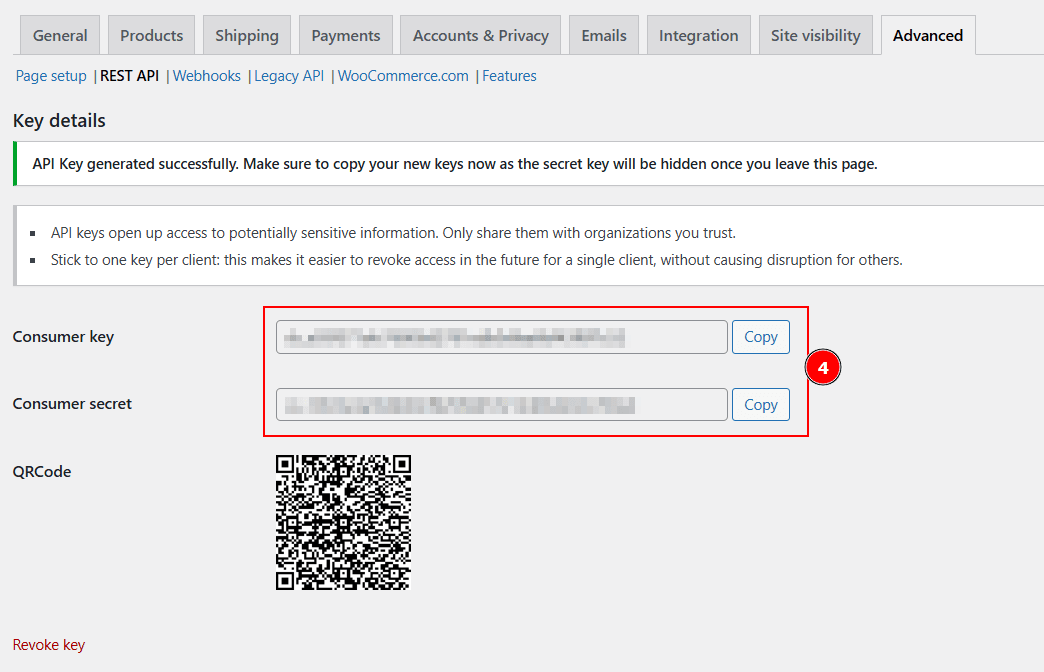
Task: Switch to the Emails tab
Action: coord(604,36)
